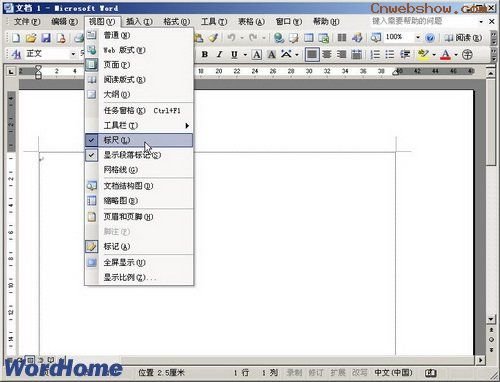Uncheck 显示段落标记 in View menu
Screen dimensions: 500x382
click(139, 155)
